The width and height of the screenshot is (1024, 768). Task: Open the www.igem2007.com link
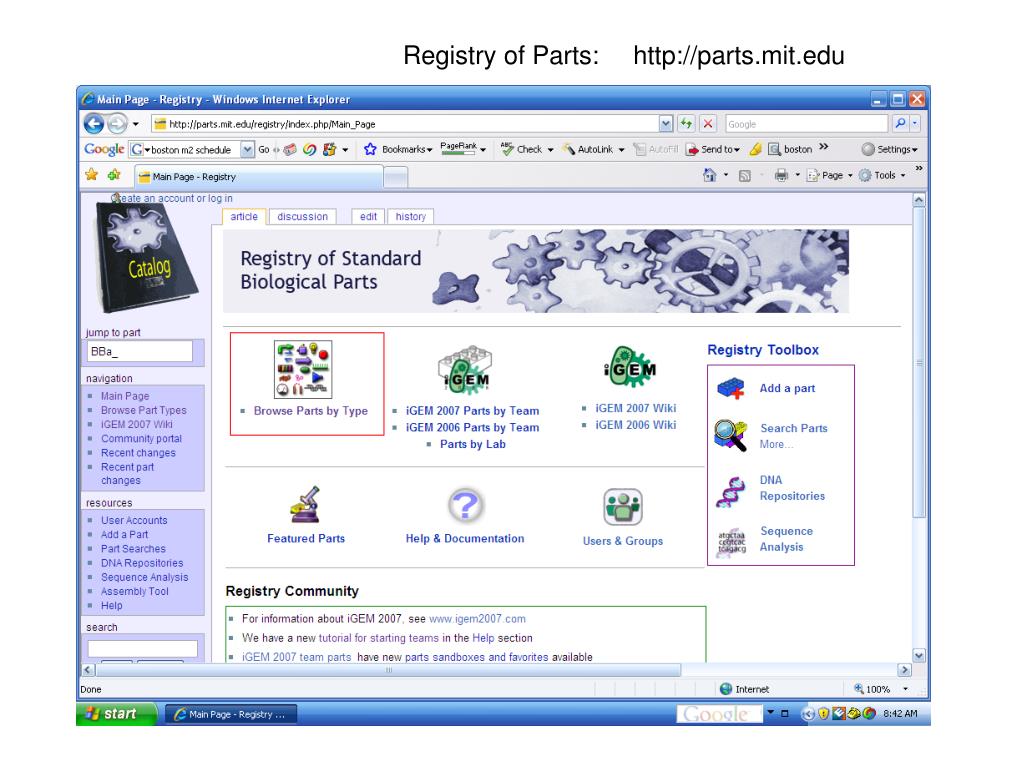click(477, 618)
